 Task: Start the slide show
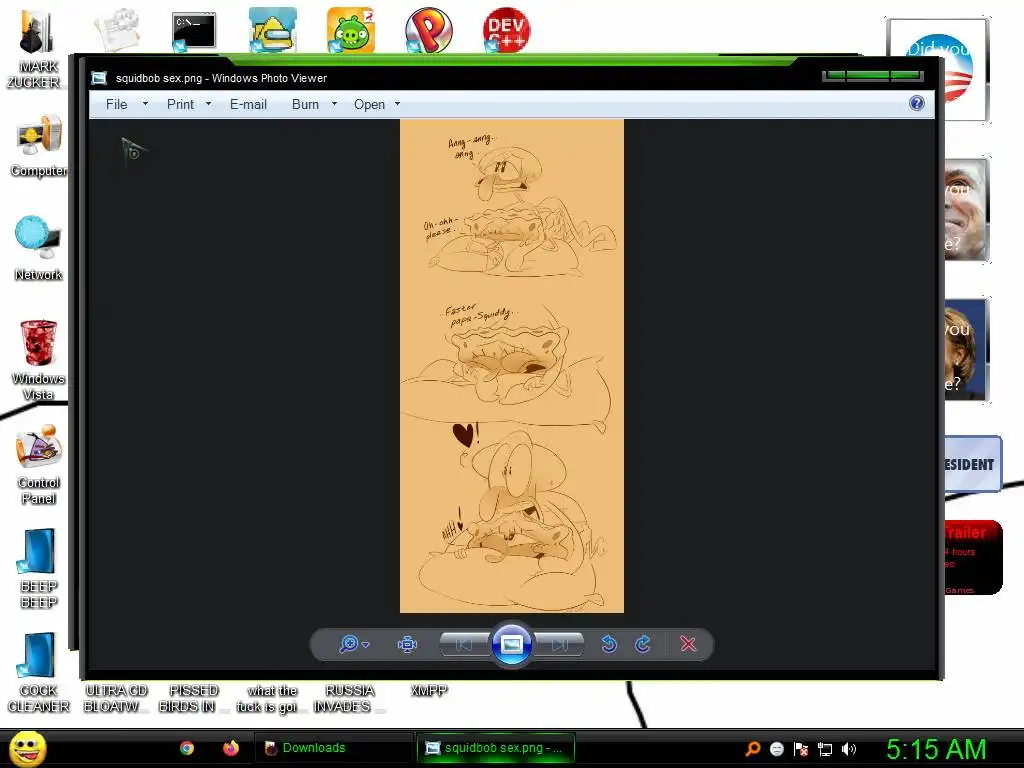[511, 644]
